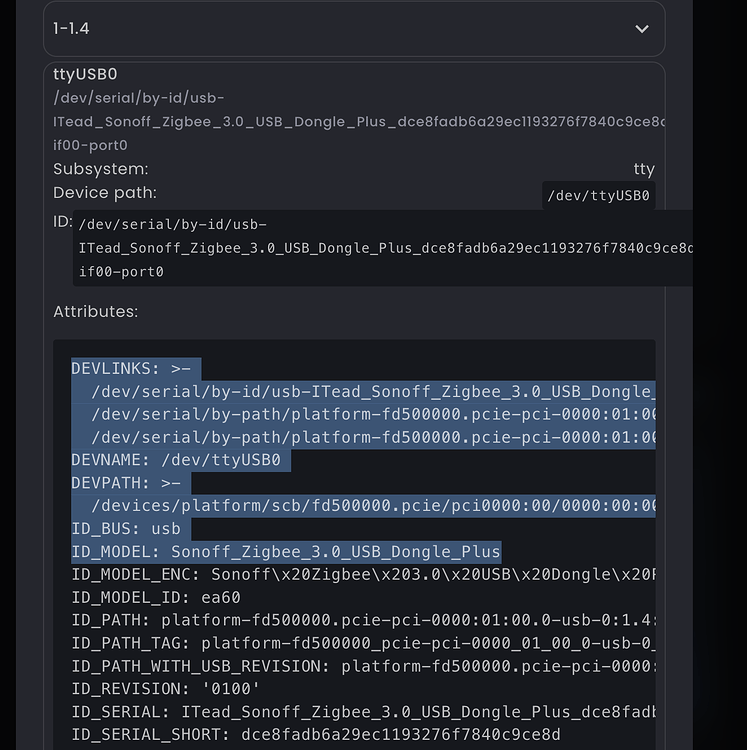Click the /dev/ttyUSB0 device path value
Screen dimensions: 747x750
(x=598, y=196)
